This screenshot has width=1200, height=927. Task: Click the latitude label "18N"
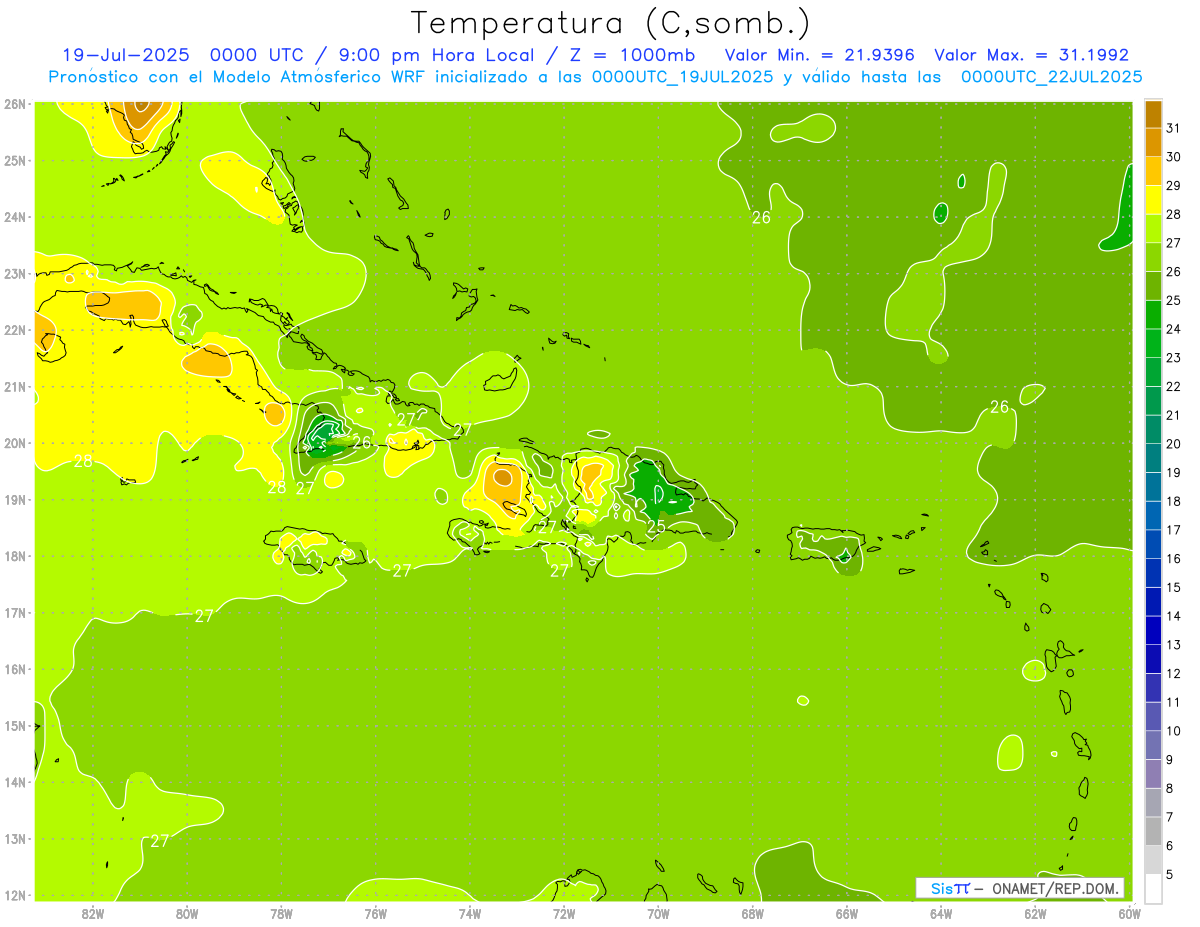(15, 556)
